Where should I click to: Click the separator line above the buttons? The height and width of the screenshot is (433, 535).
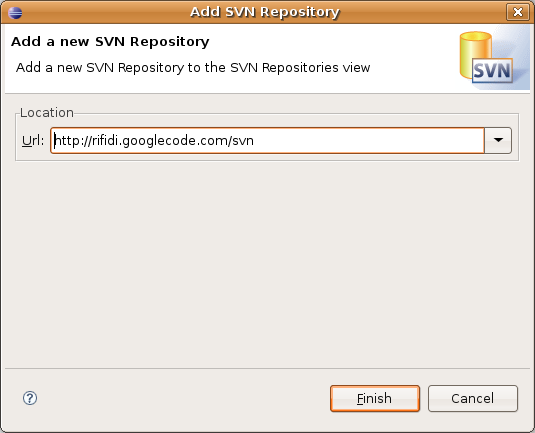click(x=267, y=369)
